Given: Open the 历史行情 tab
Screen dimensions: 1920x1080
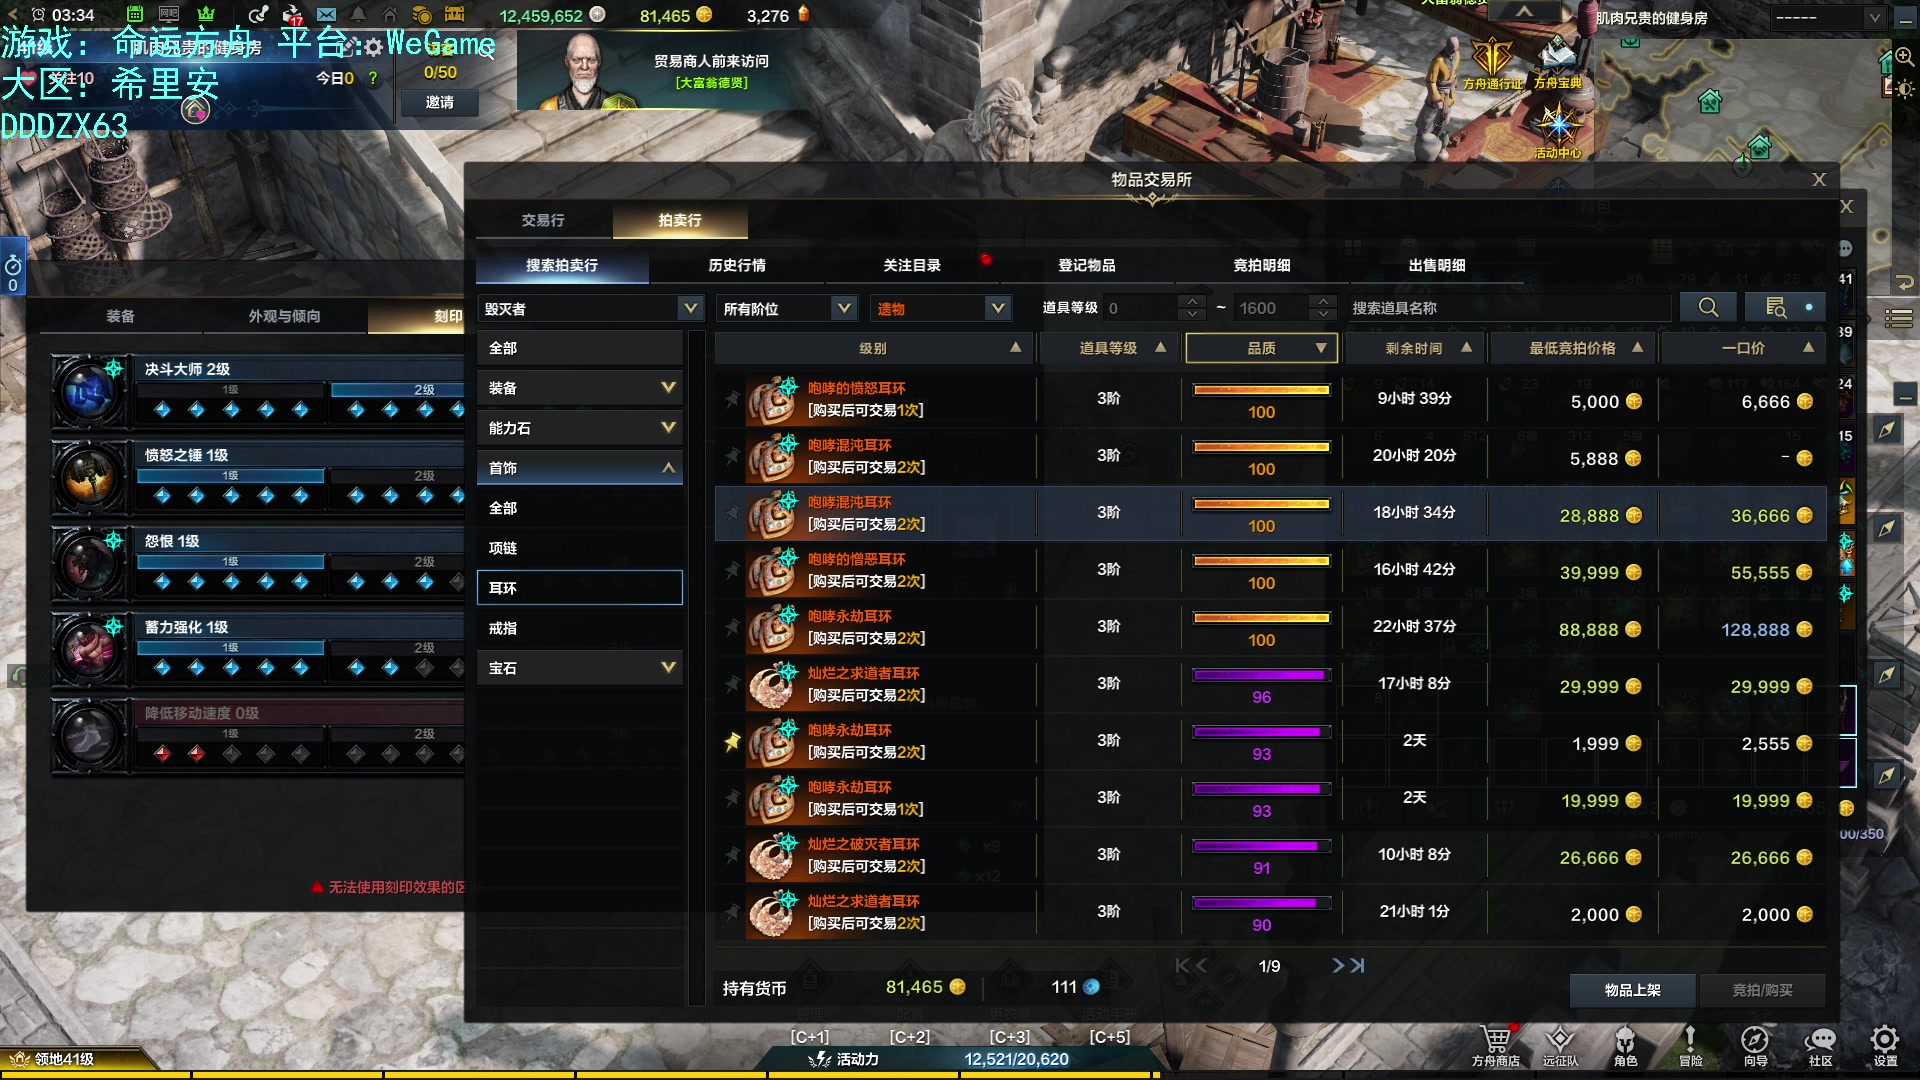Looking at the screenshot, I should click(737, 265).
